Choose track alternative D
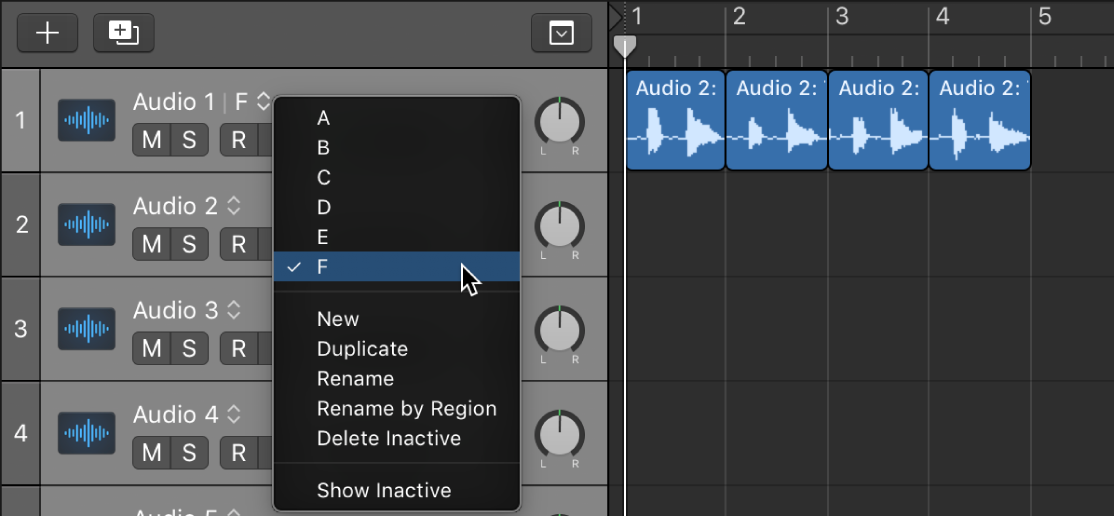 point(397,208)
